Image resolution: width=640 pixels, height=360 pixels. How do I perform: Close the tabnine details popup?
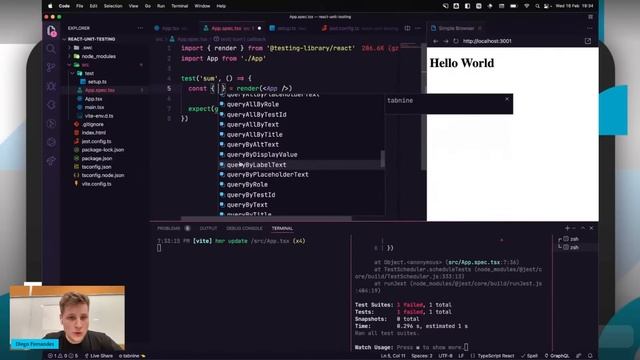click(x=507, y=99)
